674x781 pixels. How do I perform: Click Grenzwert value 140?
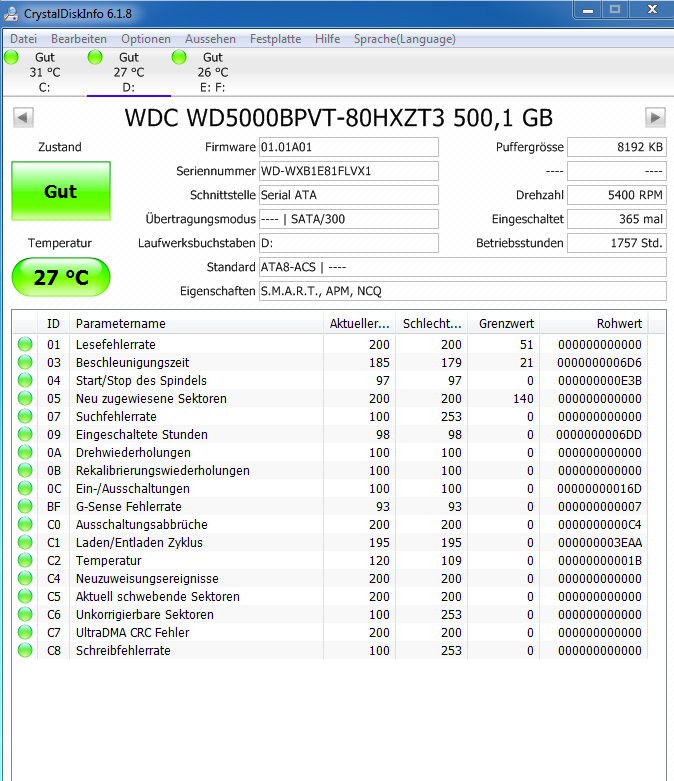coord(523,398)
